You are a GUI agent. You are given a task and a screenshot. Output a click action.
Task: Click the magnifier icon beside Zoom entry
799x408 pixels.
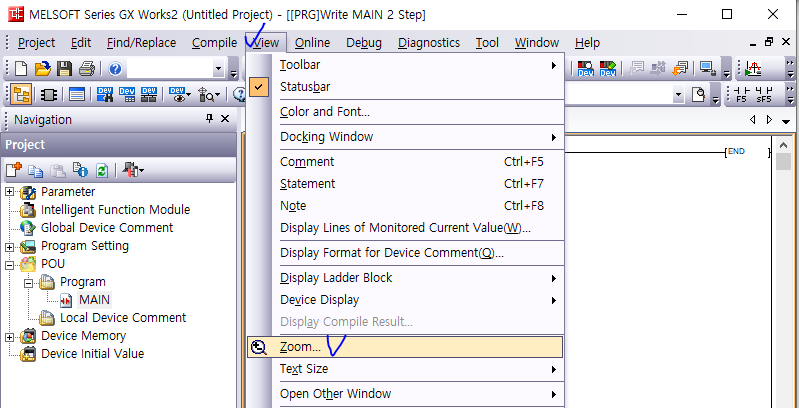coord(259,347)
